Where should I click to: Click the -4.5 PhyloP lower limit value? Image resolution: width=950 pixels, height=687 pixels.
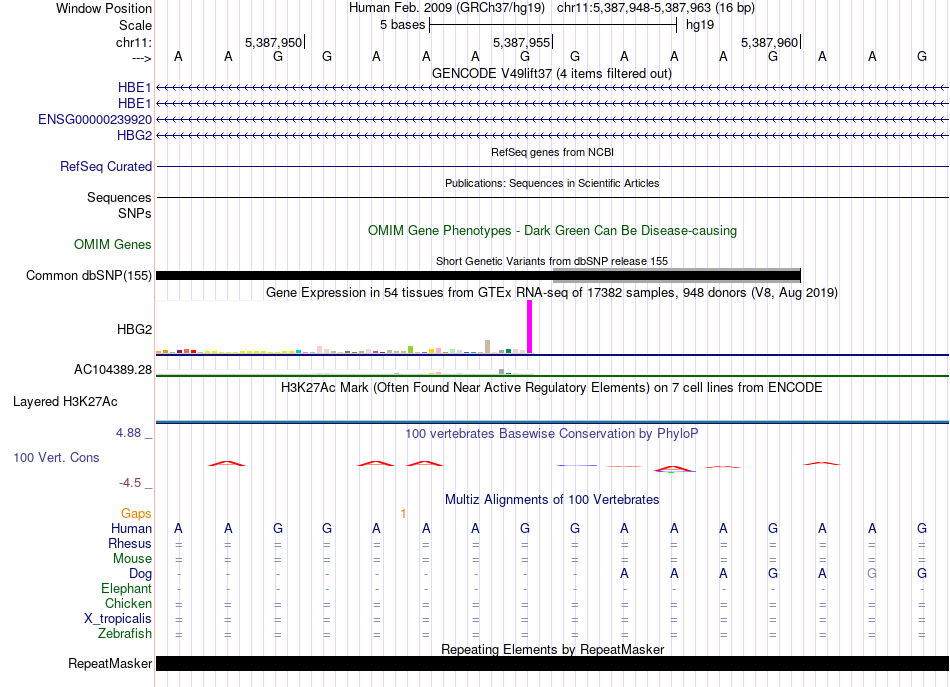click(130, 483)
